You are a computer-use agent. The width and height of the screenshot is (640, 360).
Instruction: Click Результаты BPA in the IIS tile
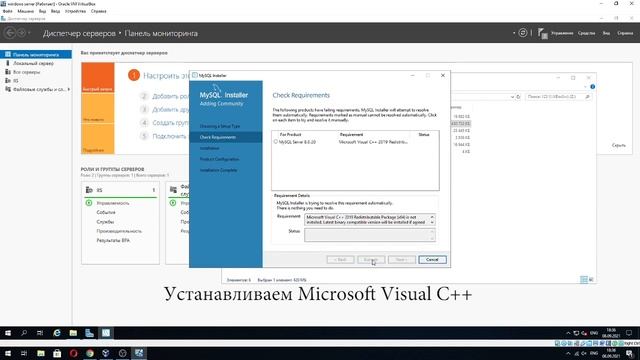(x=113, y=240)
